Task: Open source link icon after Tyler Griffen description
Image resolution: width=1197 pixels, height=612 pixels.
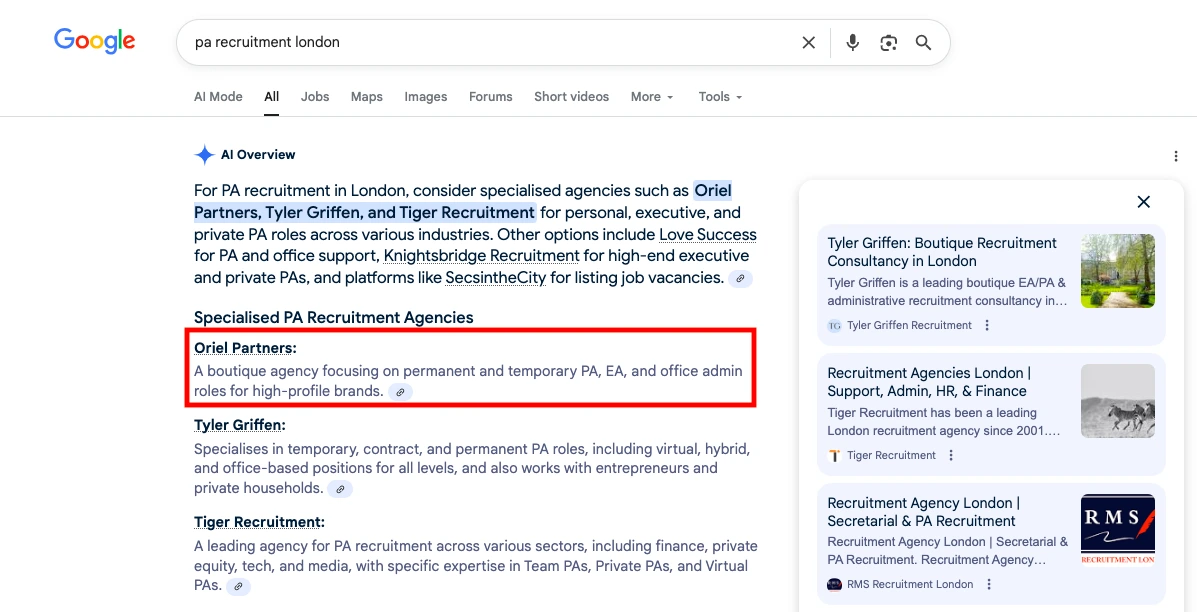Action: (x=340, y=489)
